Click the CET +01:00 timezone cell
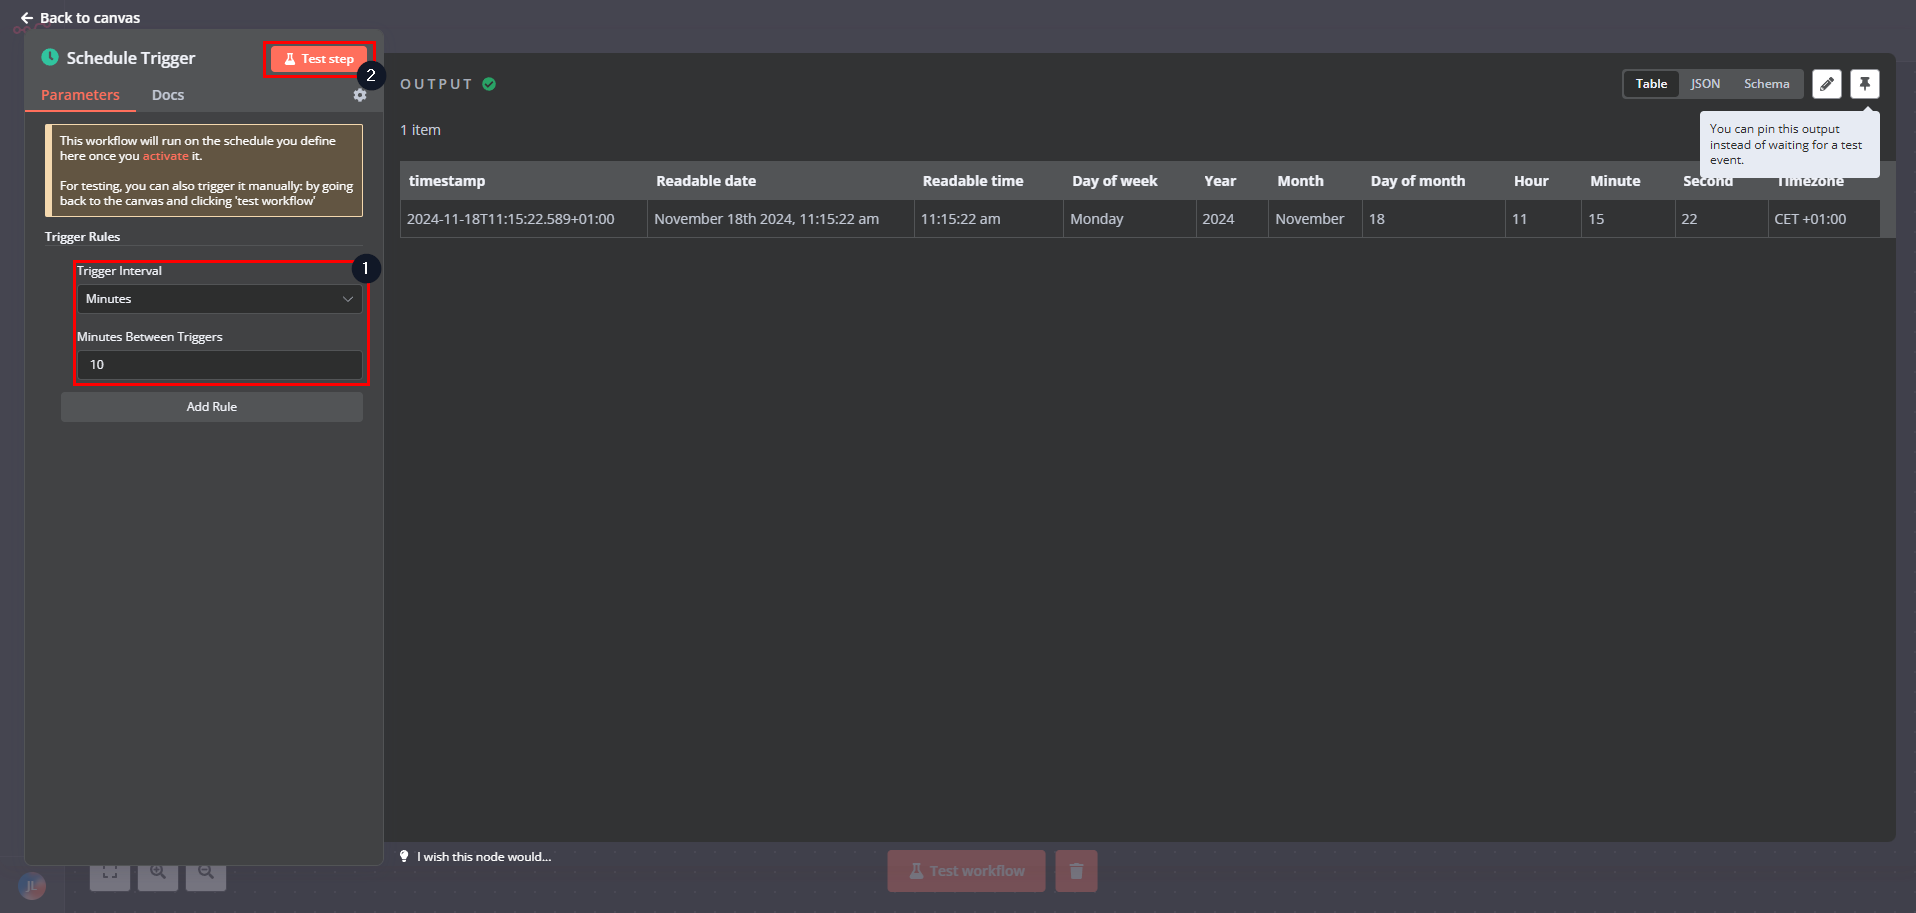The height and width of the screenshot is (913, 1916). coord(1824,219)
